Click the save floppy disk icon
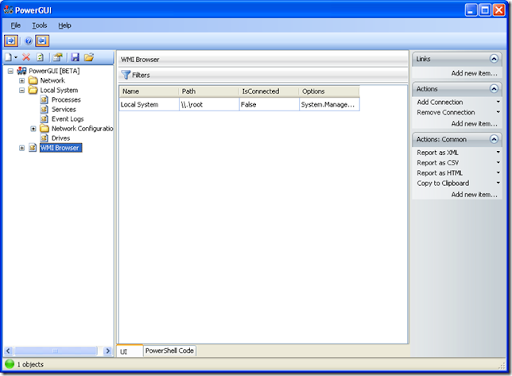Screen dimensions: 512x376 (x=75, y=57)
